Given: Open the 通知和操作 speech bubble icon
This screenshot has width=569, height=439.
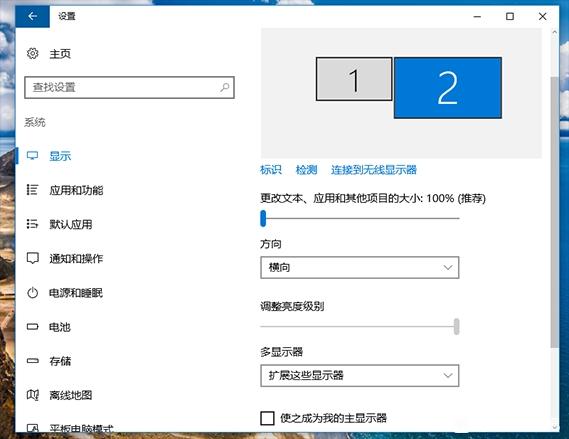Looking at the screenshot, I should [33, 258].
